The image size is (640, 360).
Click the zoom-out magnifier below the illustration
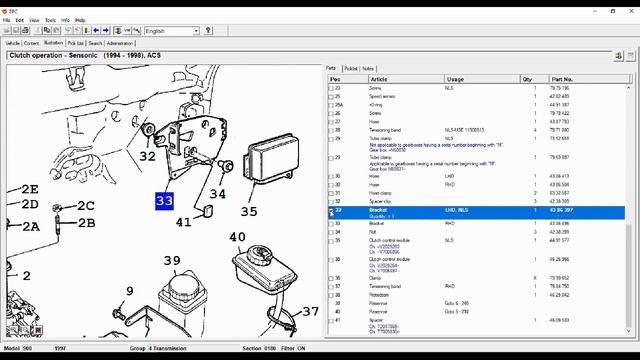(x=25, y=330)
